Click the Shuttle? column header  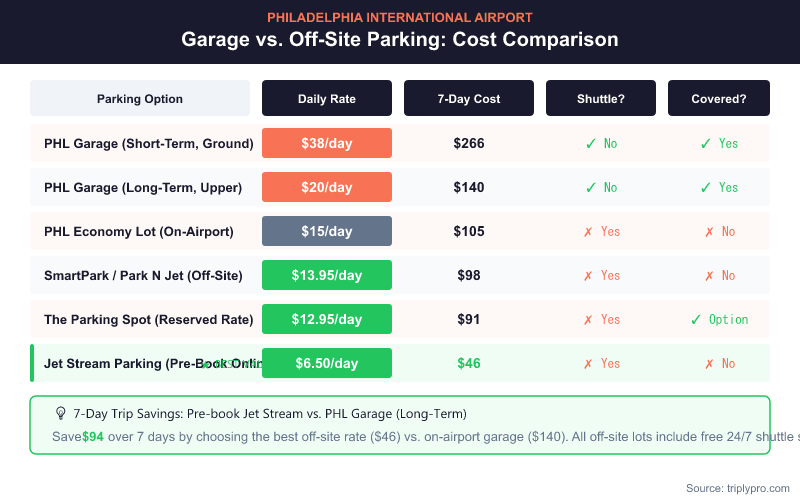pyautogui.click(x=601, y=99)
